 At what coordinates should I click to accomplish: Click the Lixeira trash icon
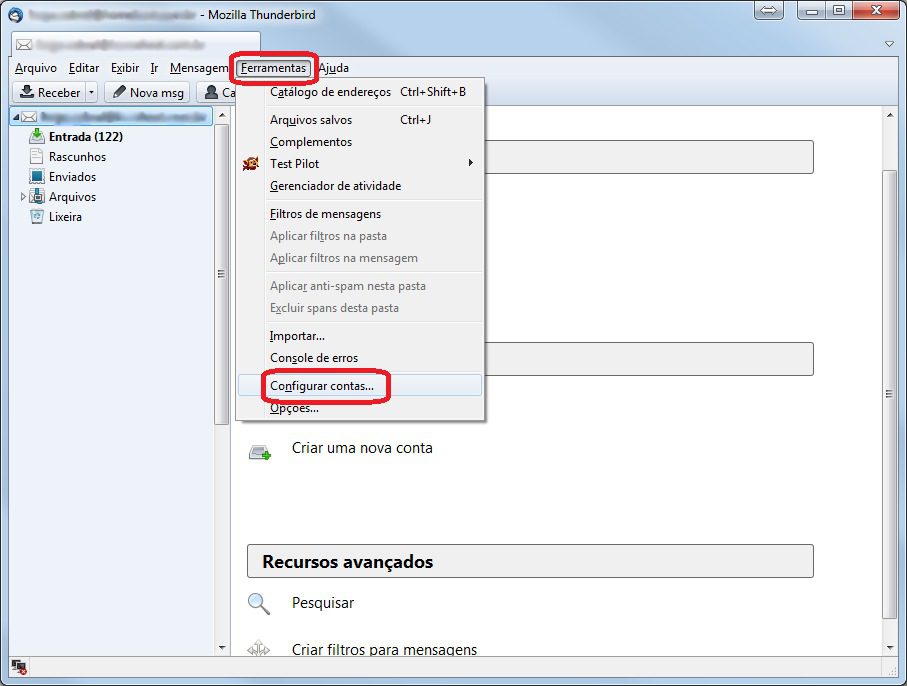[37, 216]
